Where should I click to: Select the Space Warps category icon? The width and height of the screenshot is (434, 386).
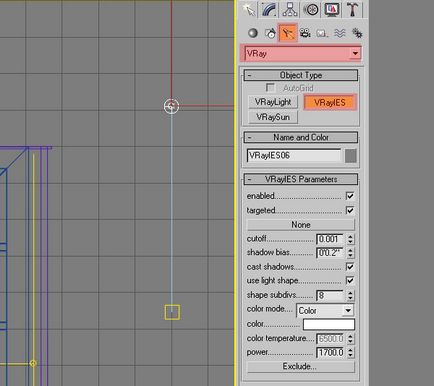340,33
